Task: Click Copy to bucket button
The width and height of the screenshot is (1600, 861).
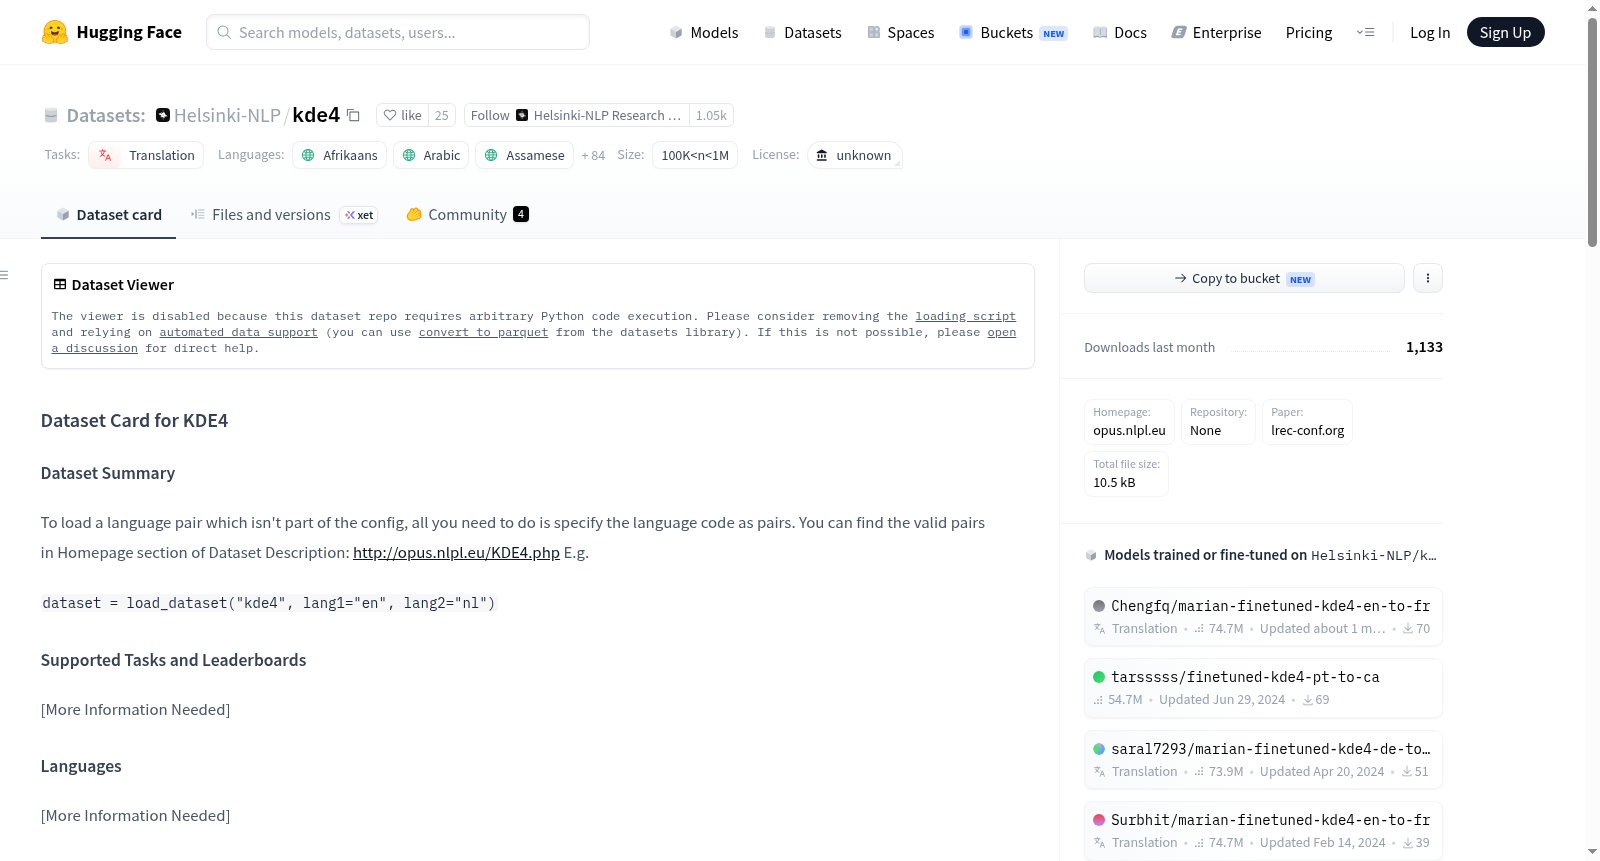Action: click(1244, 278)
